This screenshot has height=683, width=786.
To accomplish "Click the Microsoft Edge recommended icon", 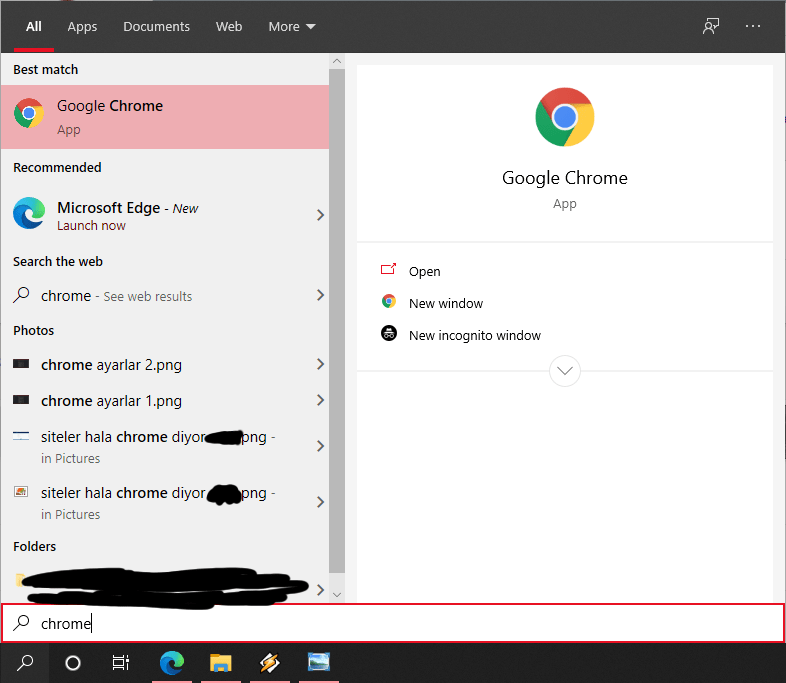I will point(29,213).
